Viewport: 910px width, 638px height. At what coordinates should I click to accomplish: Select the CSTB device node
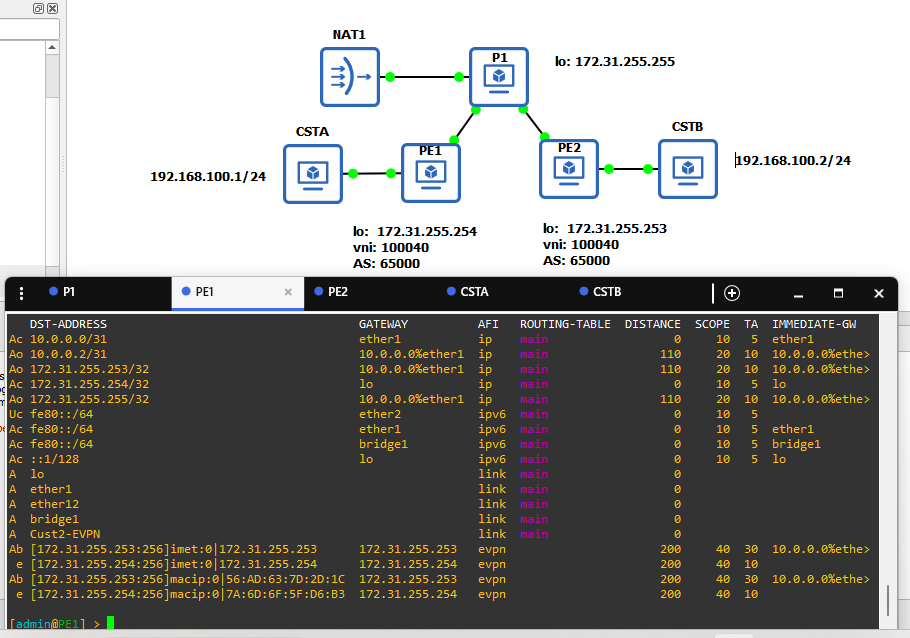pyautogui.click(x=688, y=169)
